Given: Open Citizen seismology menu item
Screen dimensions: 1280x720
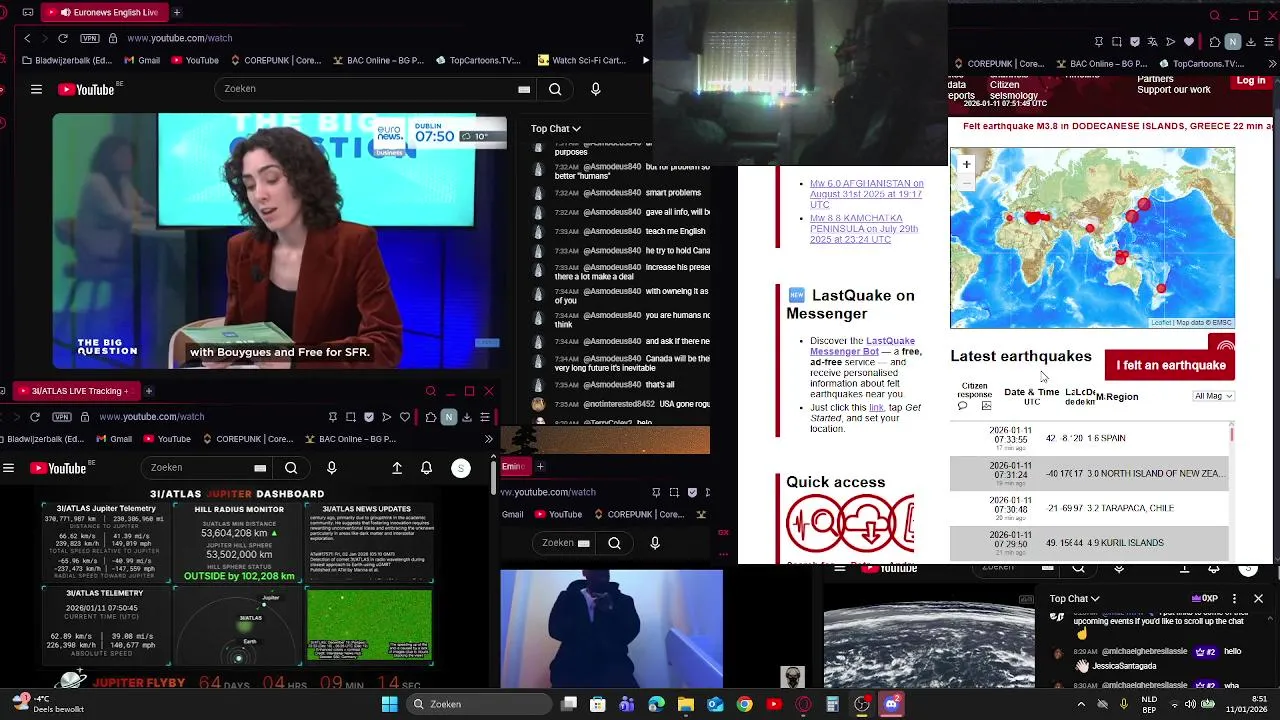Looking at the screenshot, I should click(1014, 90).
